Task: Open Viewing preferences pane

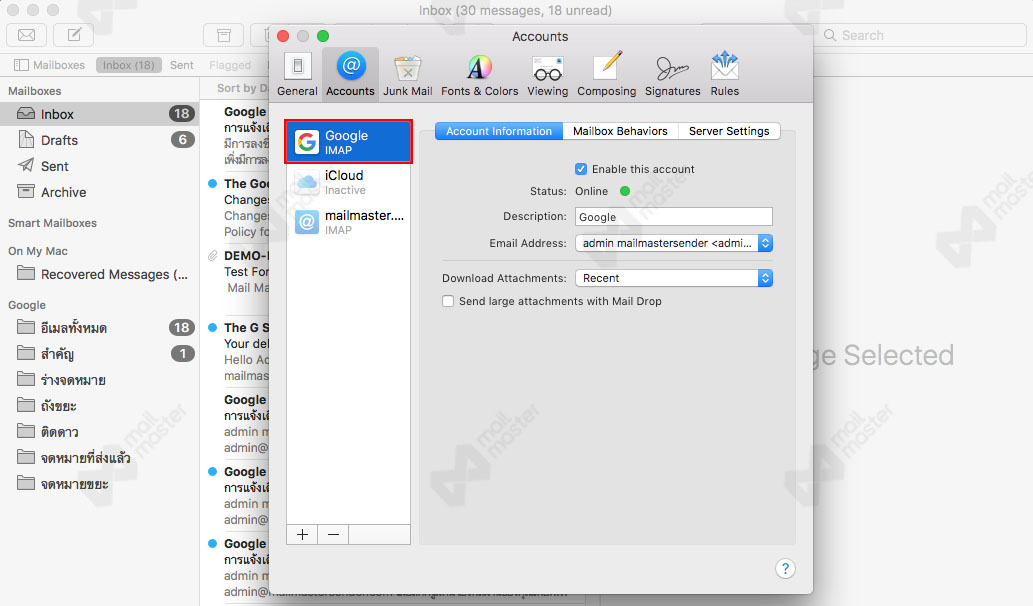Action: click(547, 74)
